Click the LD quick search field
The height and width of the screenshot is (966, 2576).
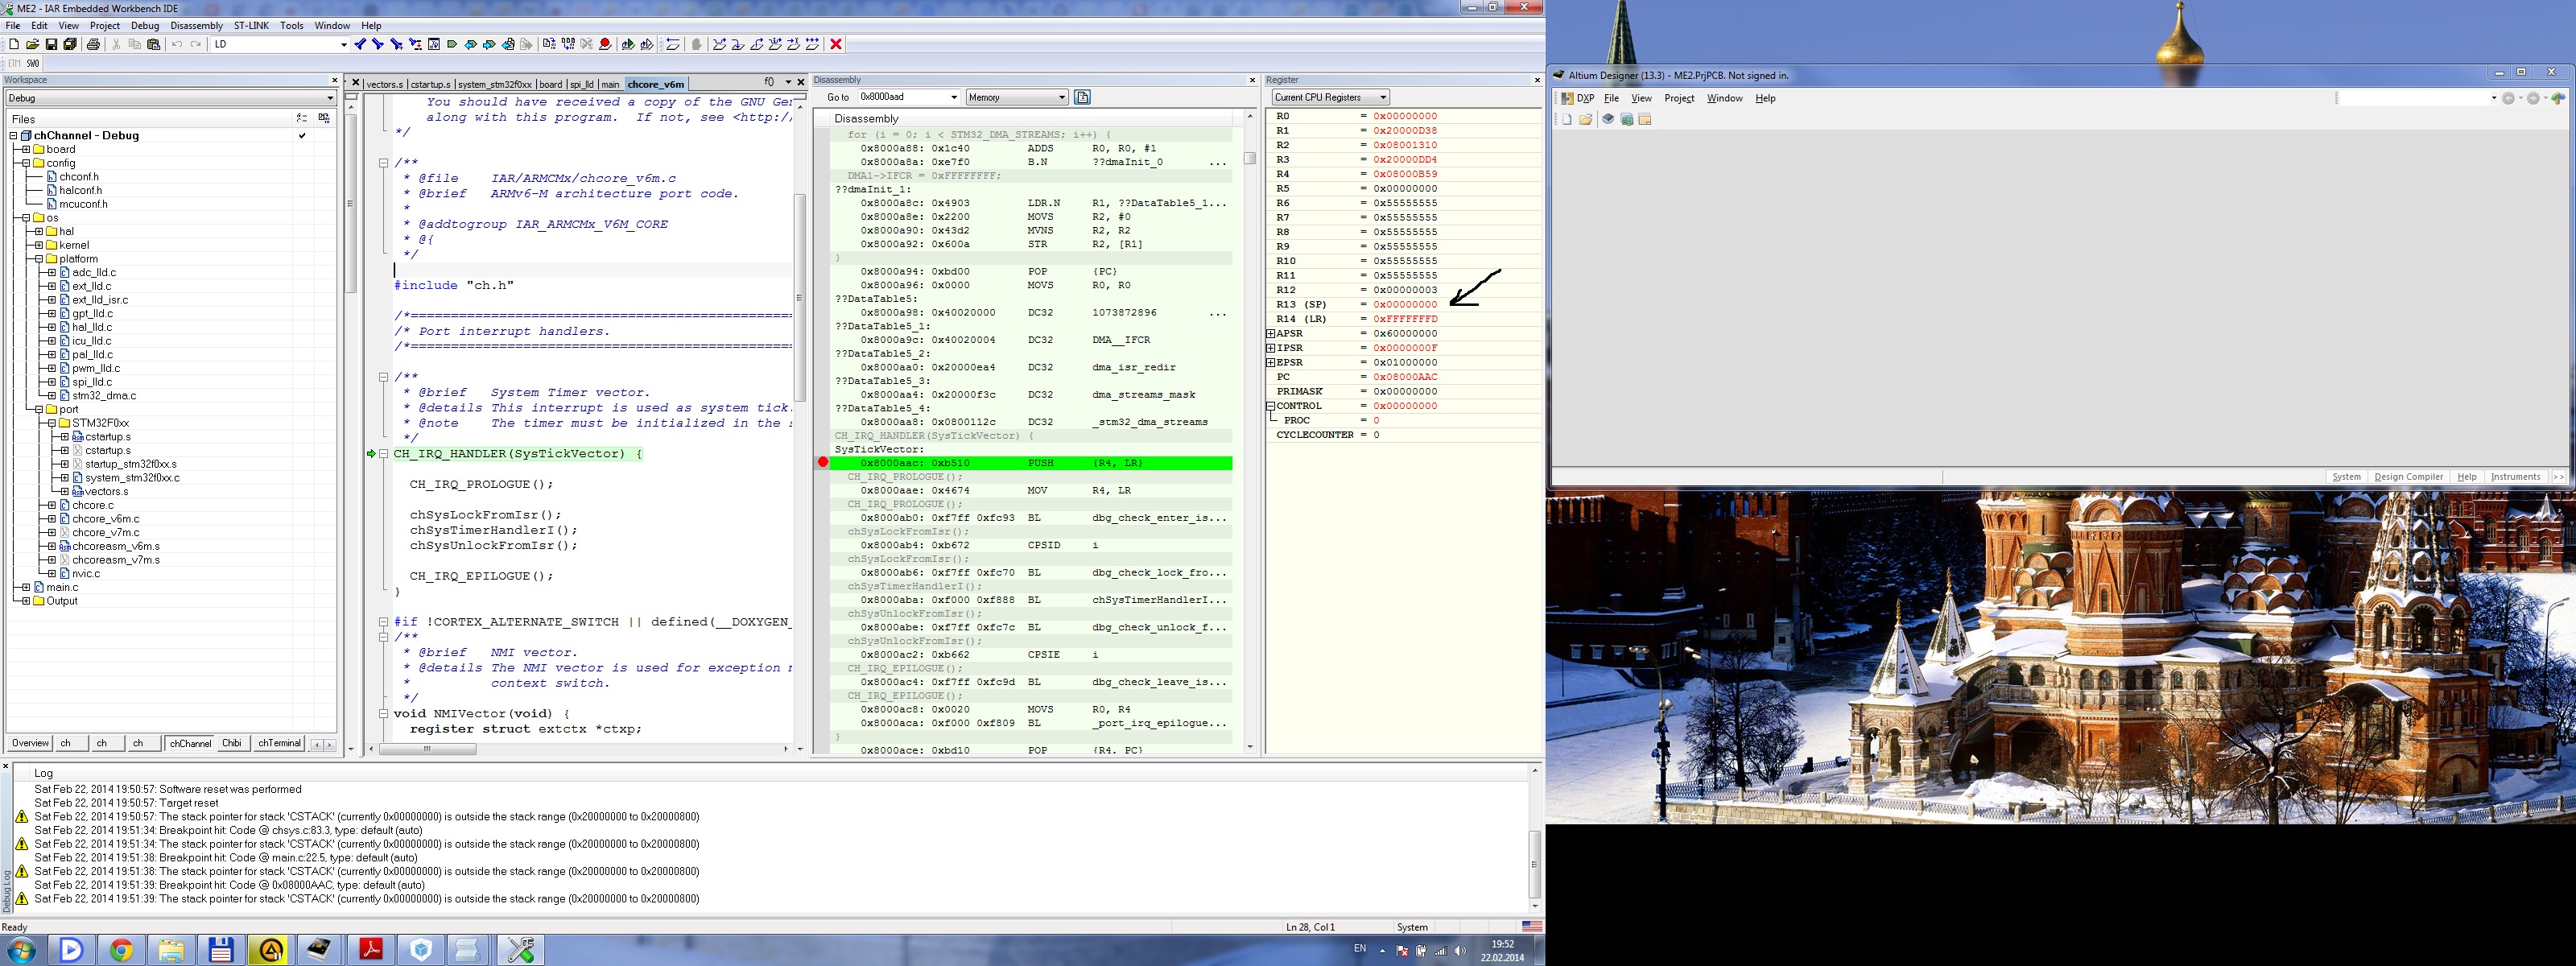pyautogui.click(x=279, y=44)
